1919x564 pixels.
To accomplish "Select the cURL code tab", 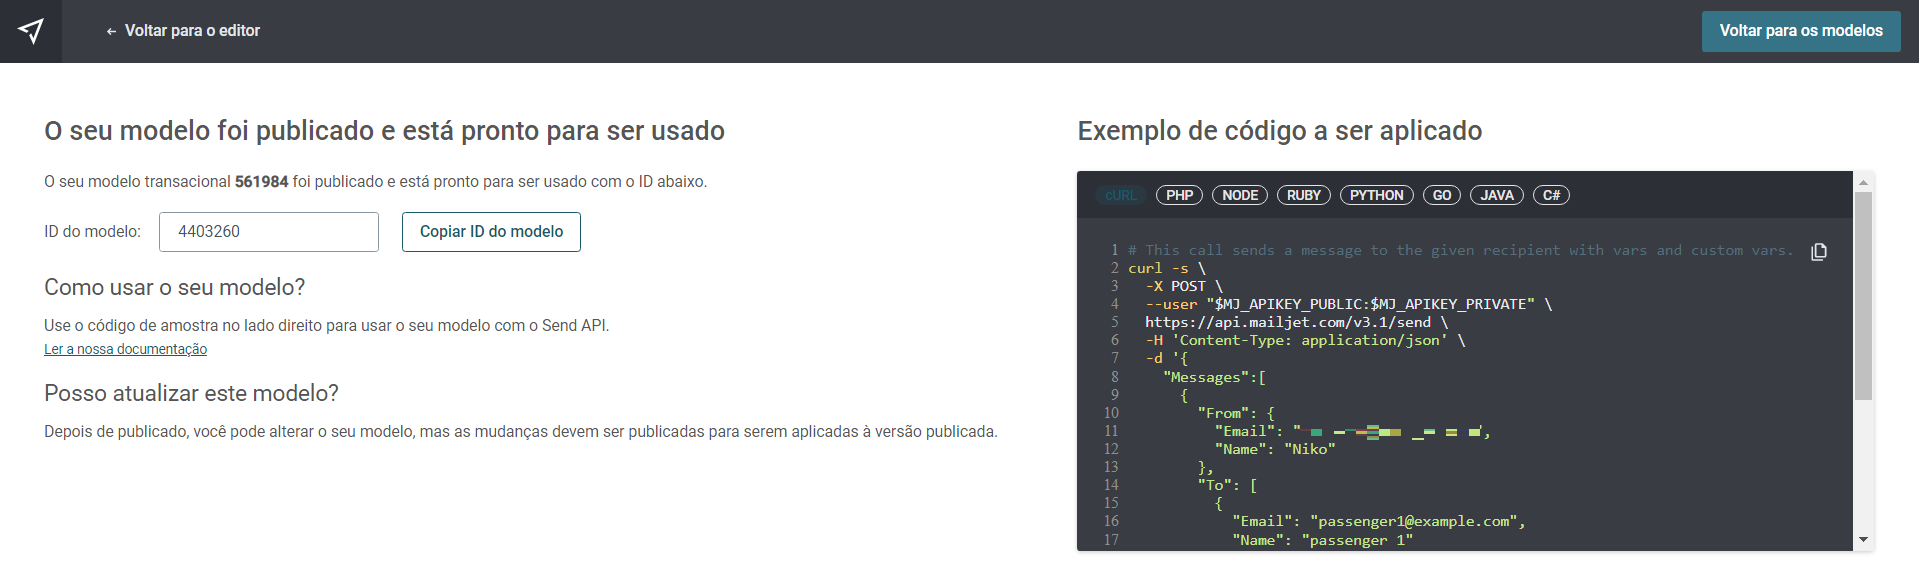I will pos(1120,195).
